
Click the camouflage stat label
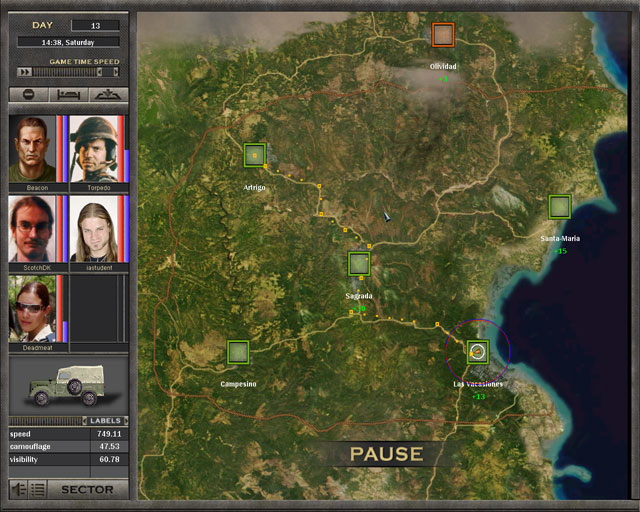click(x=30, y=446)
